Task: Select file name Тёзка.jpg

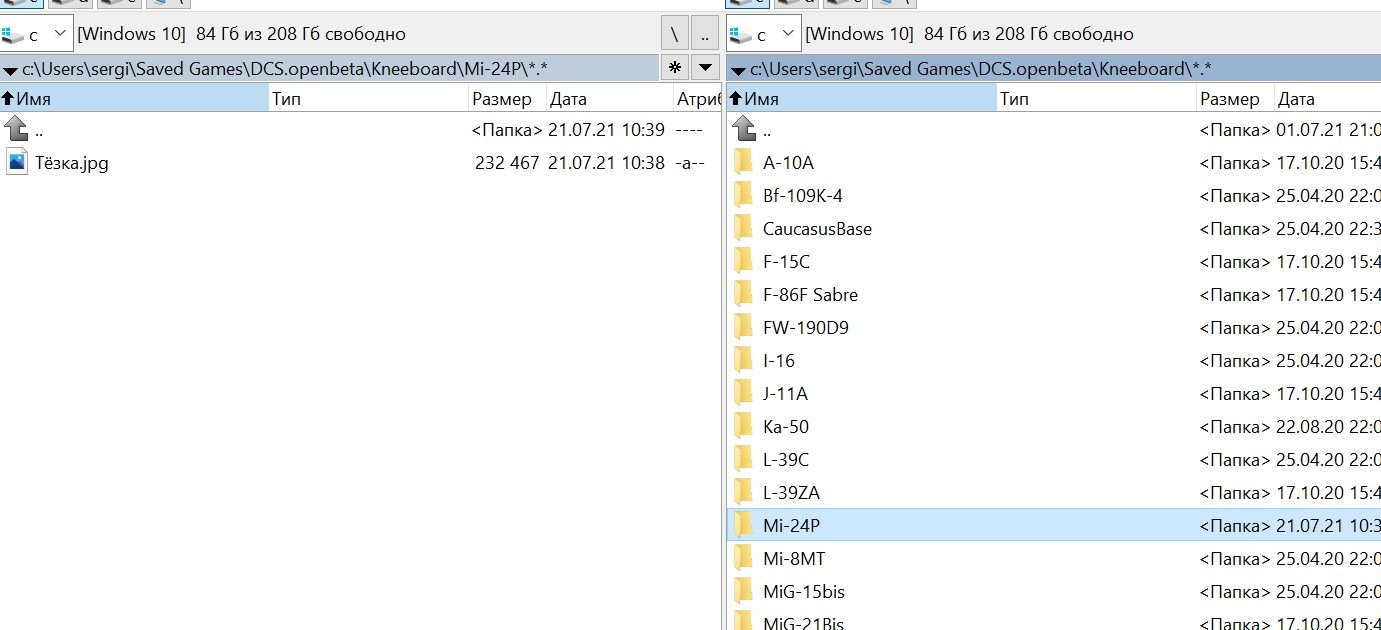Action: [x=72, y=162]
